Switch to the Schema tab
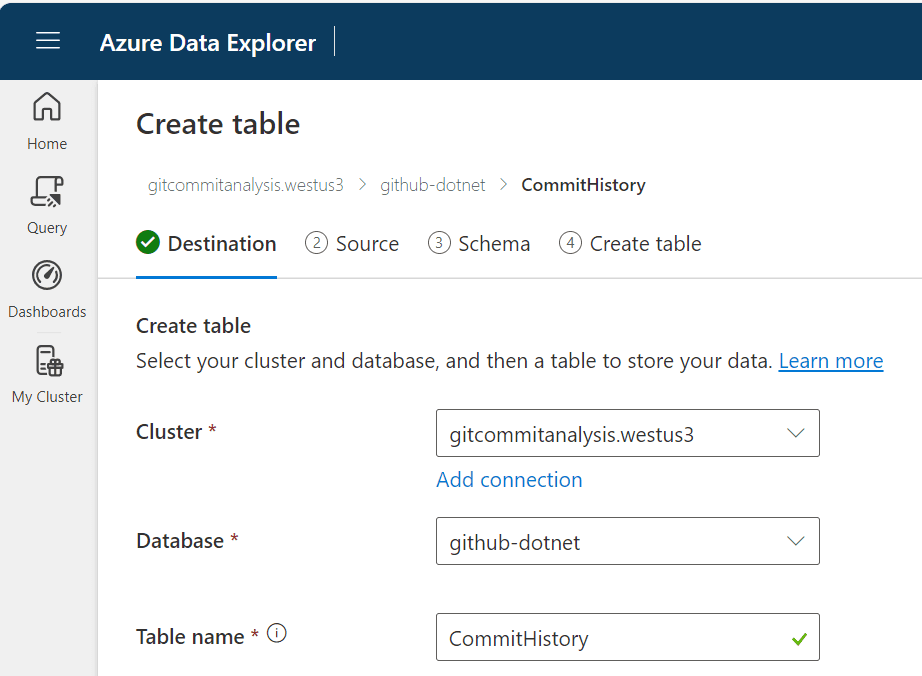This screenshot has width=922, height=676. 493,244
